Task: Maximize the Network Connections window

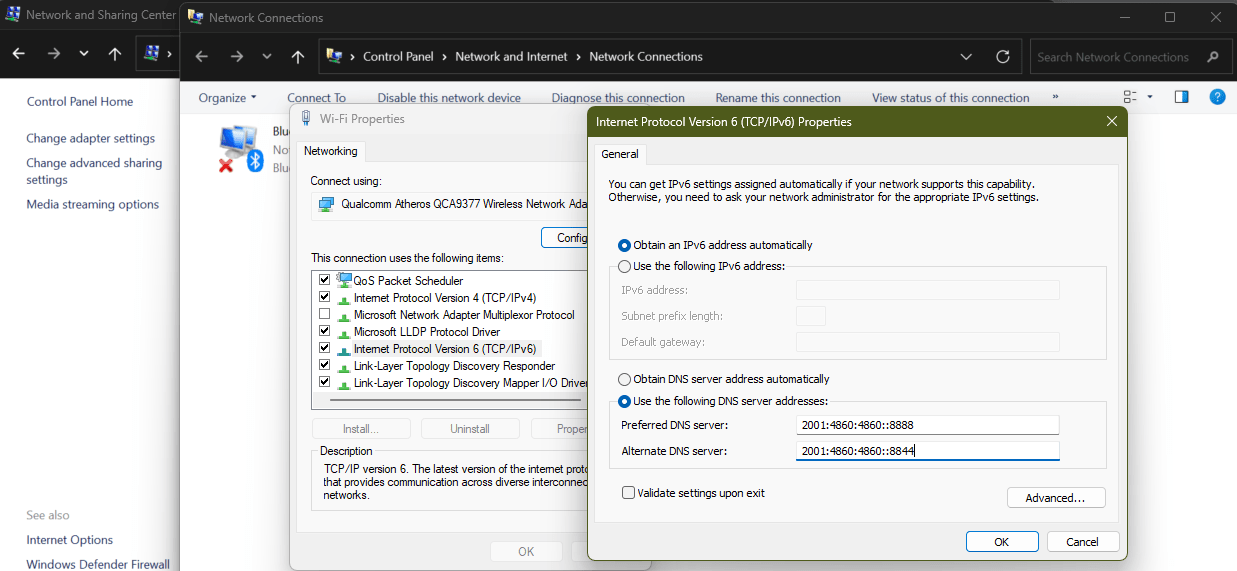Action: [1170, 17]
